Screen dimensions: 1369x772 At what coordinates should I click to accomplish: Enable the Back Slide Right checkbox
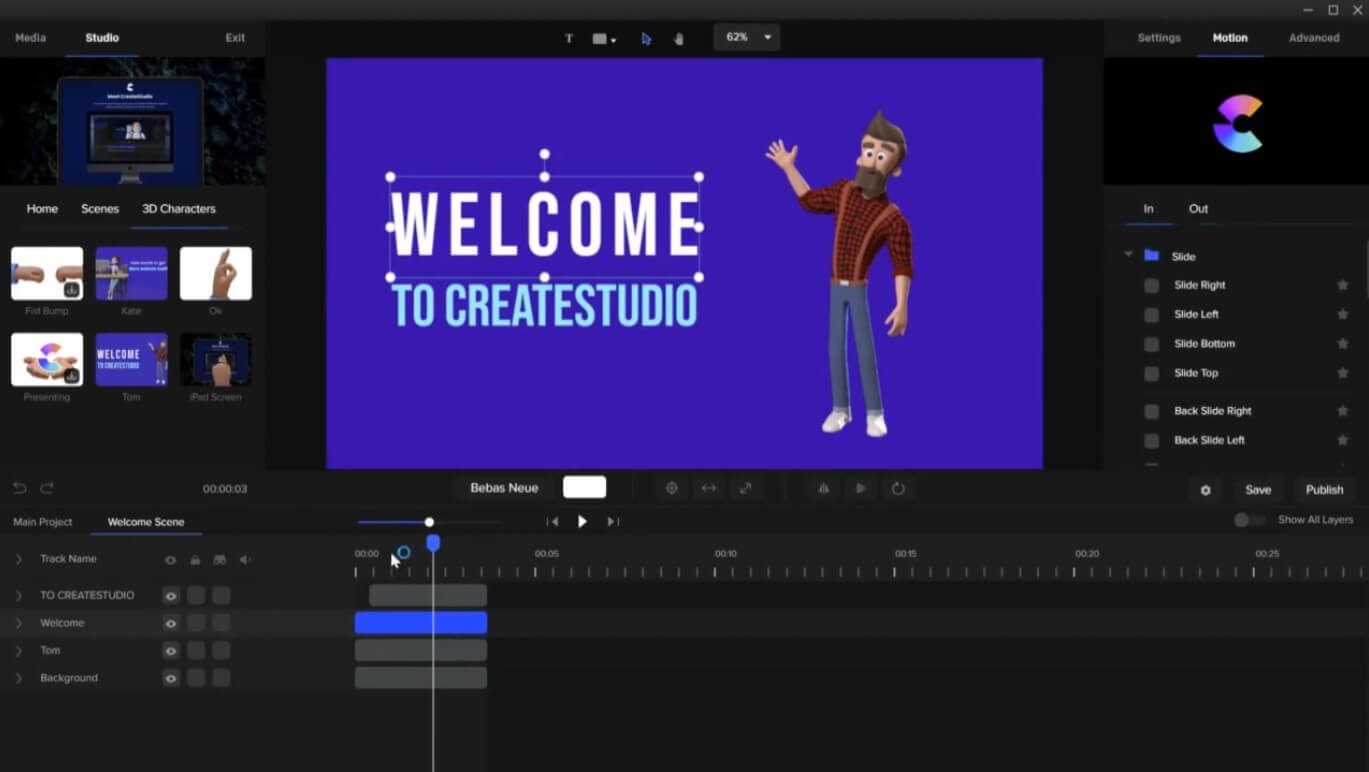pyautogui.click(x=1152, y=411)
